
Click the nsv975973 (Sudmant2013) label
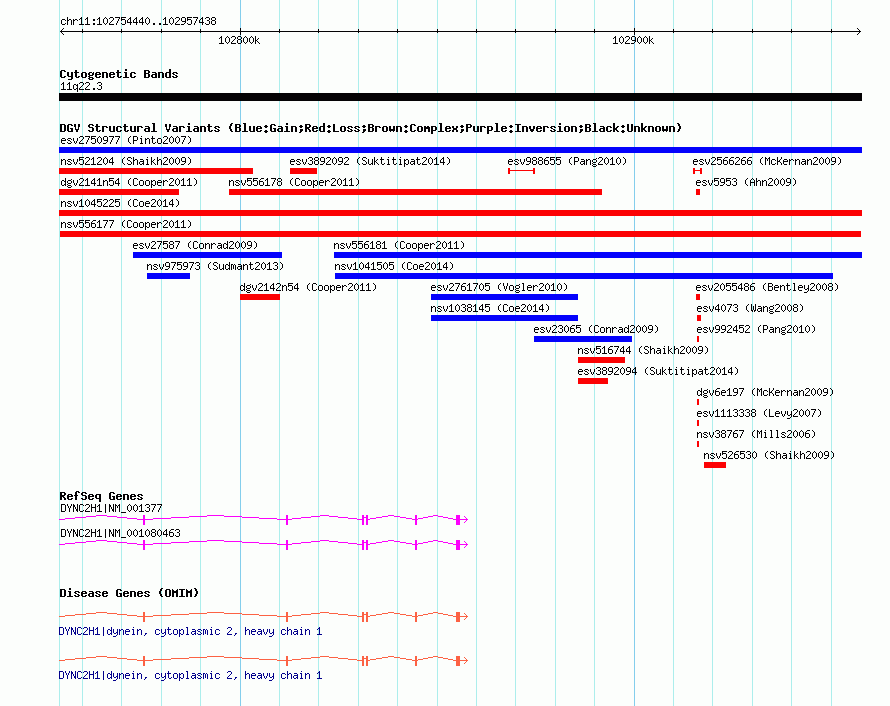click(215, 266)
